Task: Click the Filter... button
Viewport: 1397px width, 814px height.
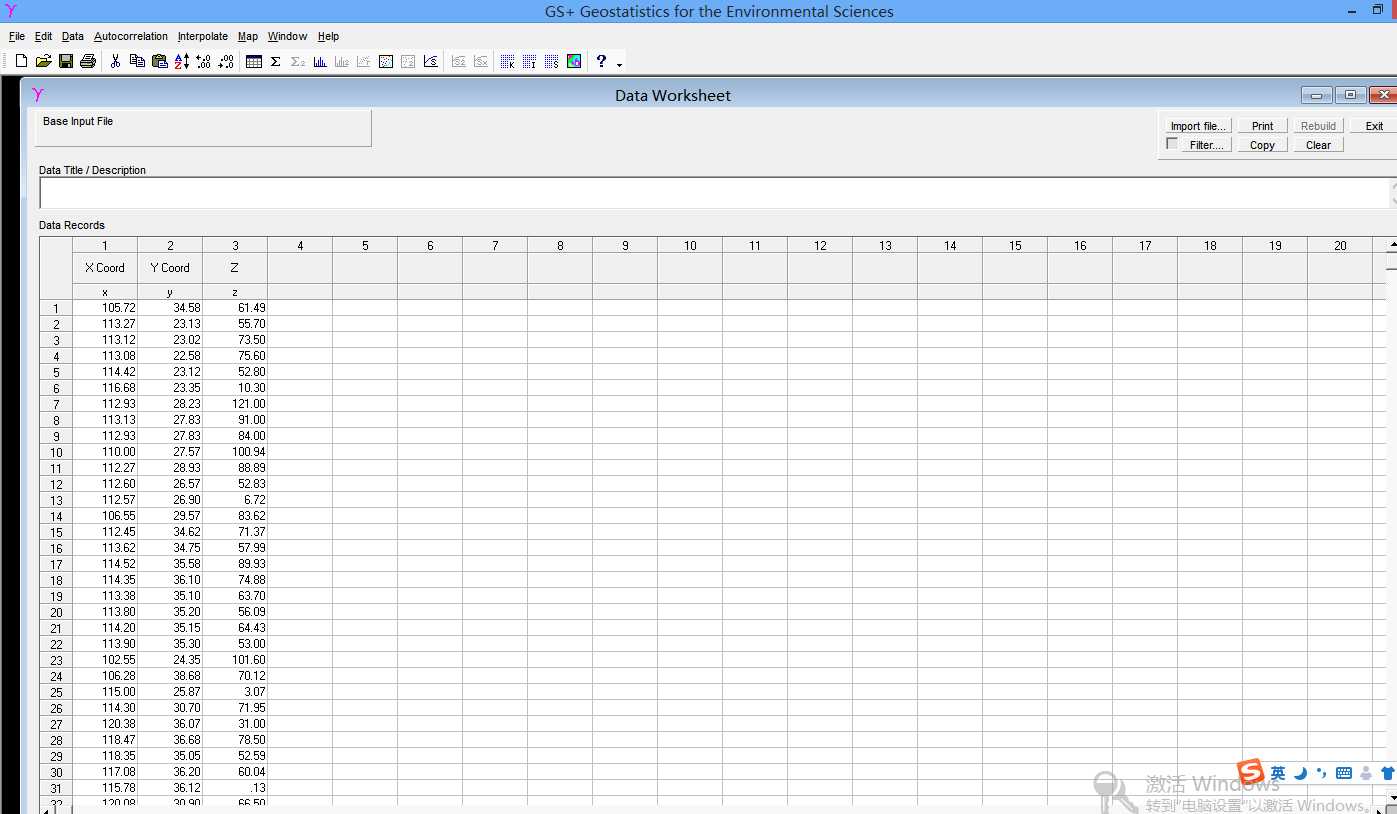Action: coord(1206,145)
